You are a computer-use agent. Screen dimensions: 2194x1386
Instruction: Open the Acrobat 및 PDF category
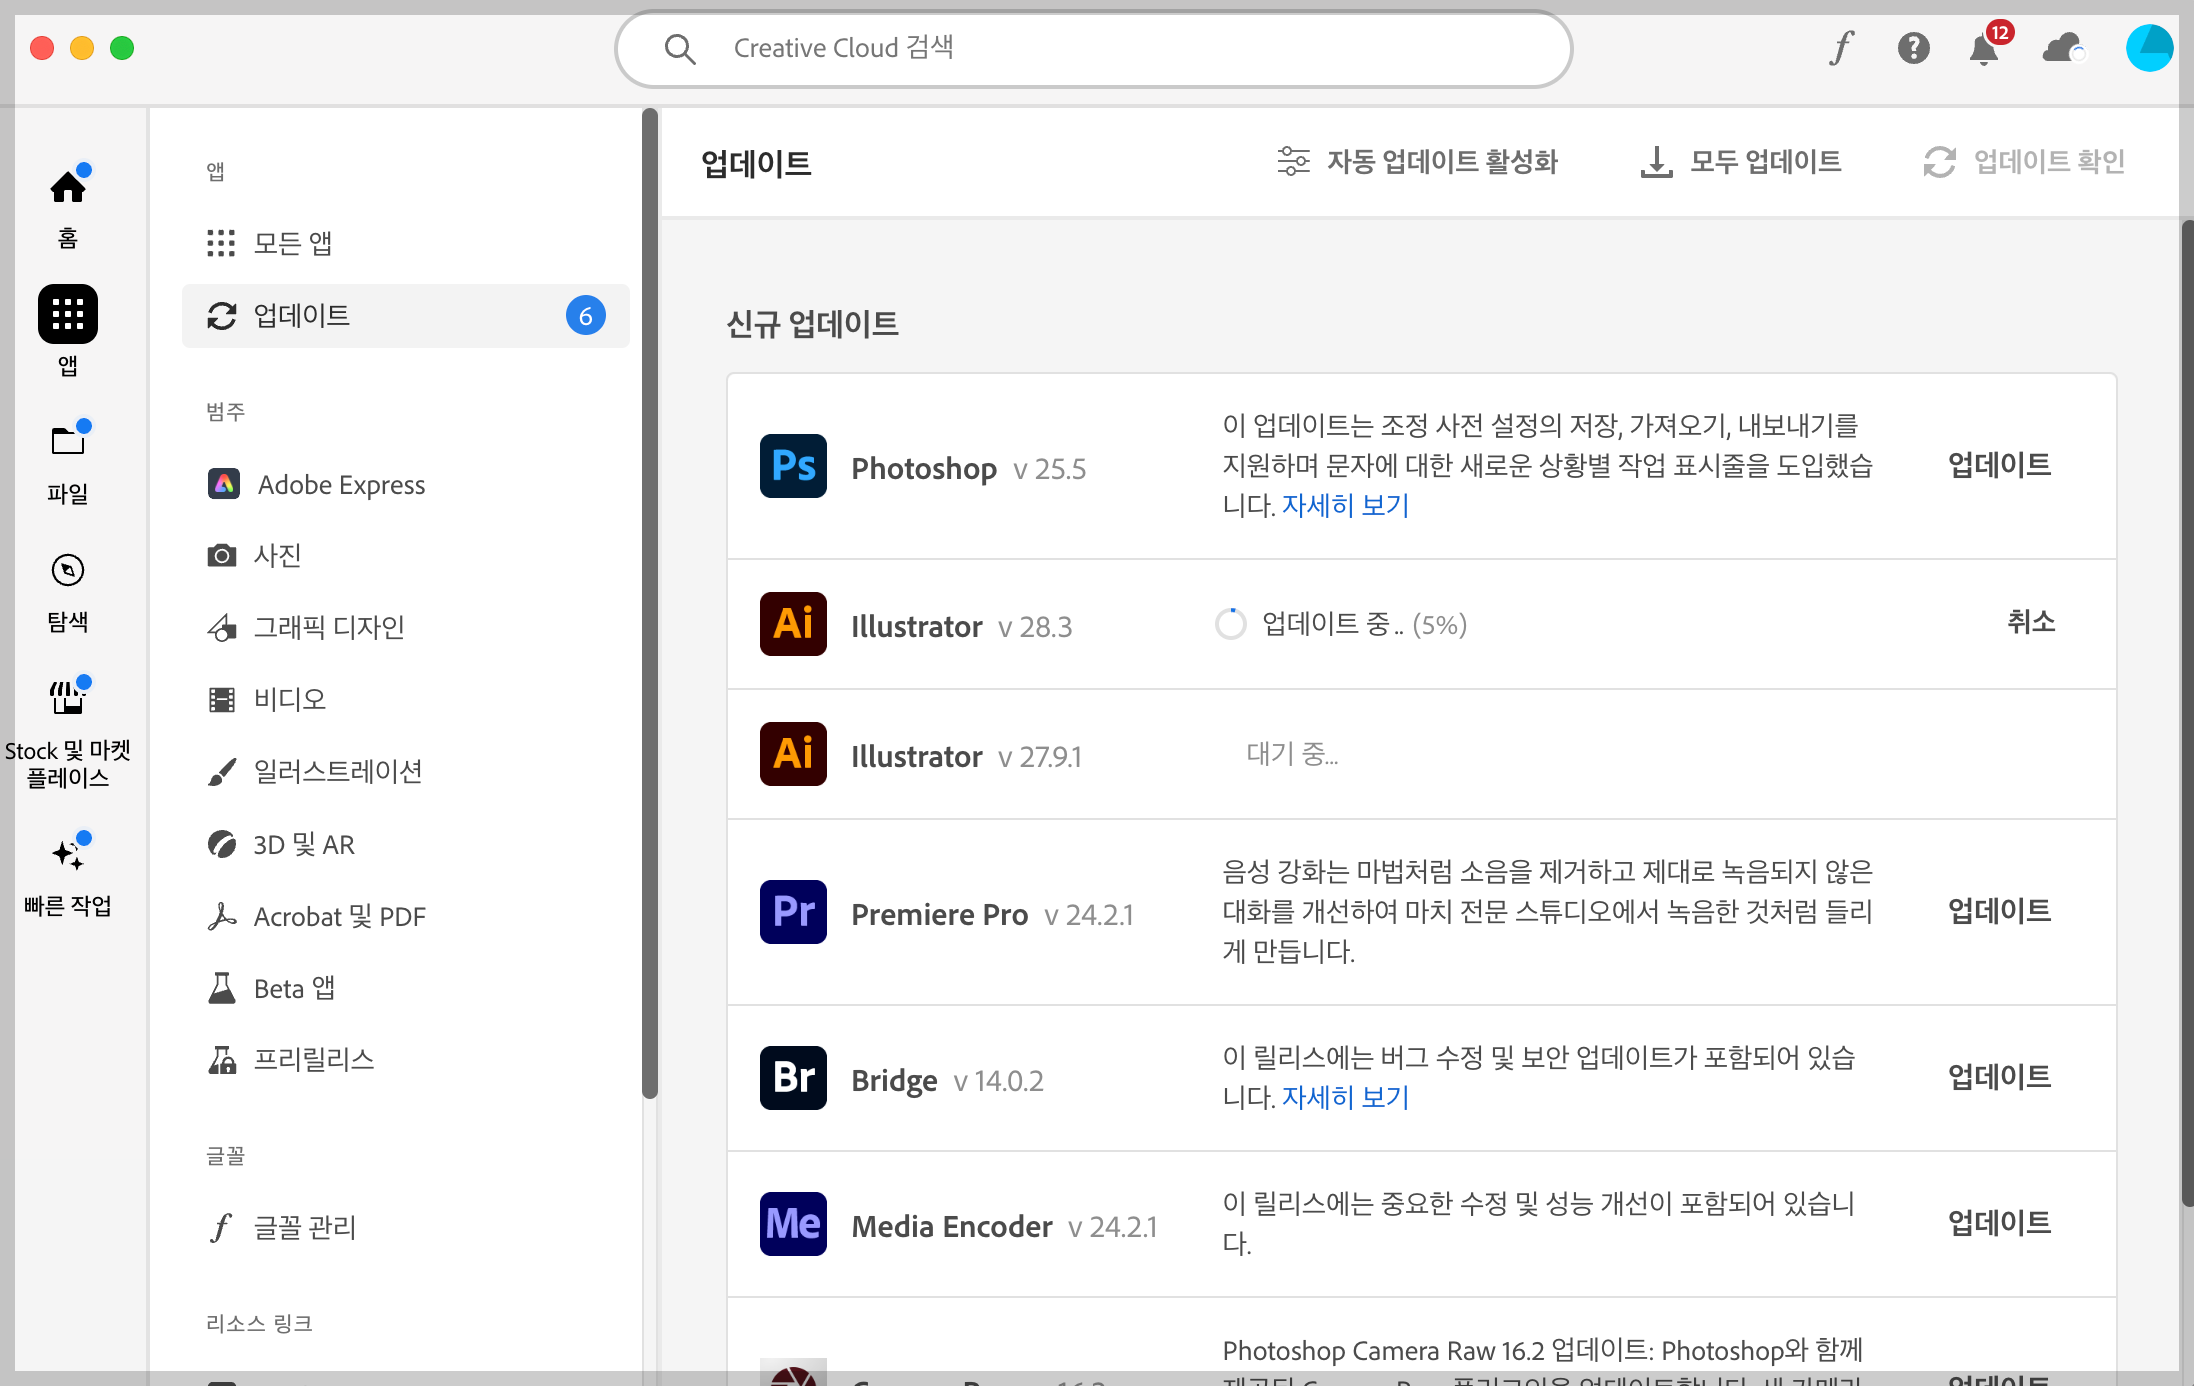click(x=406, y=916)
